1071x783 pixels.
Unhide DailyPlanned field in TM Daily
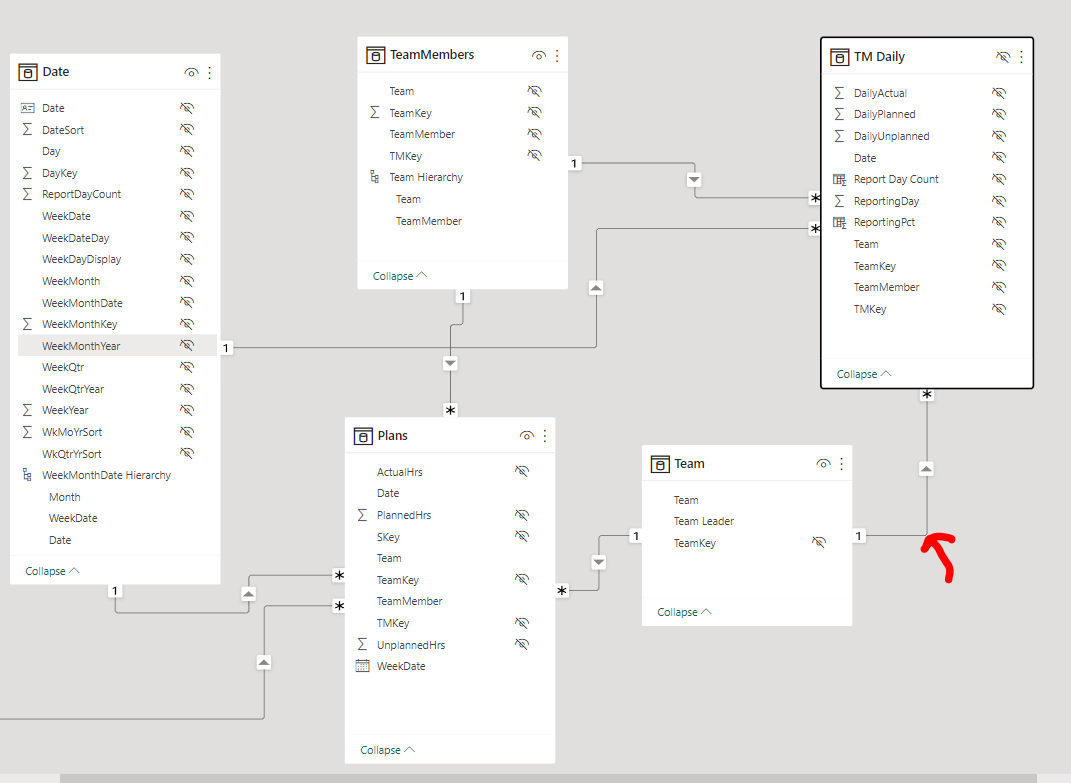tap(999, 114)
